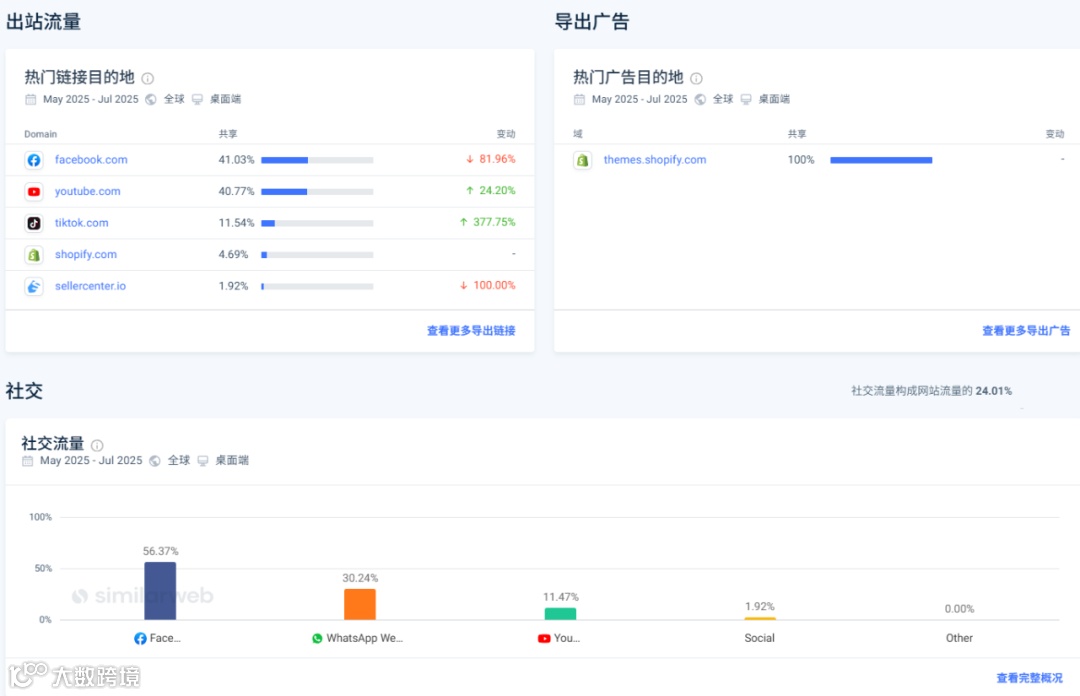Click the WhatsApp 30.24% orange bar
Viewport: 1080px width, 696px height.
360,604
